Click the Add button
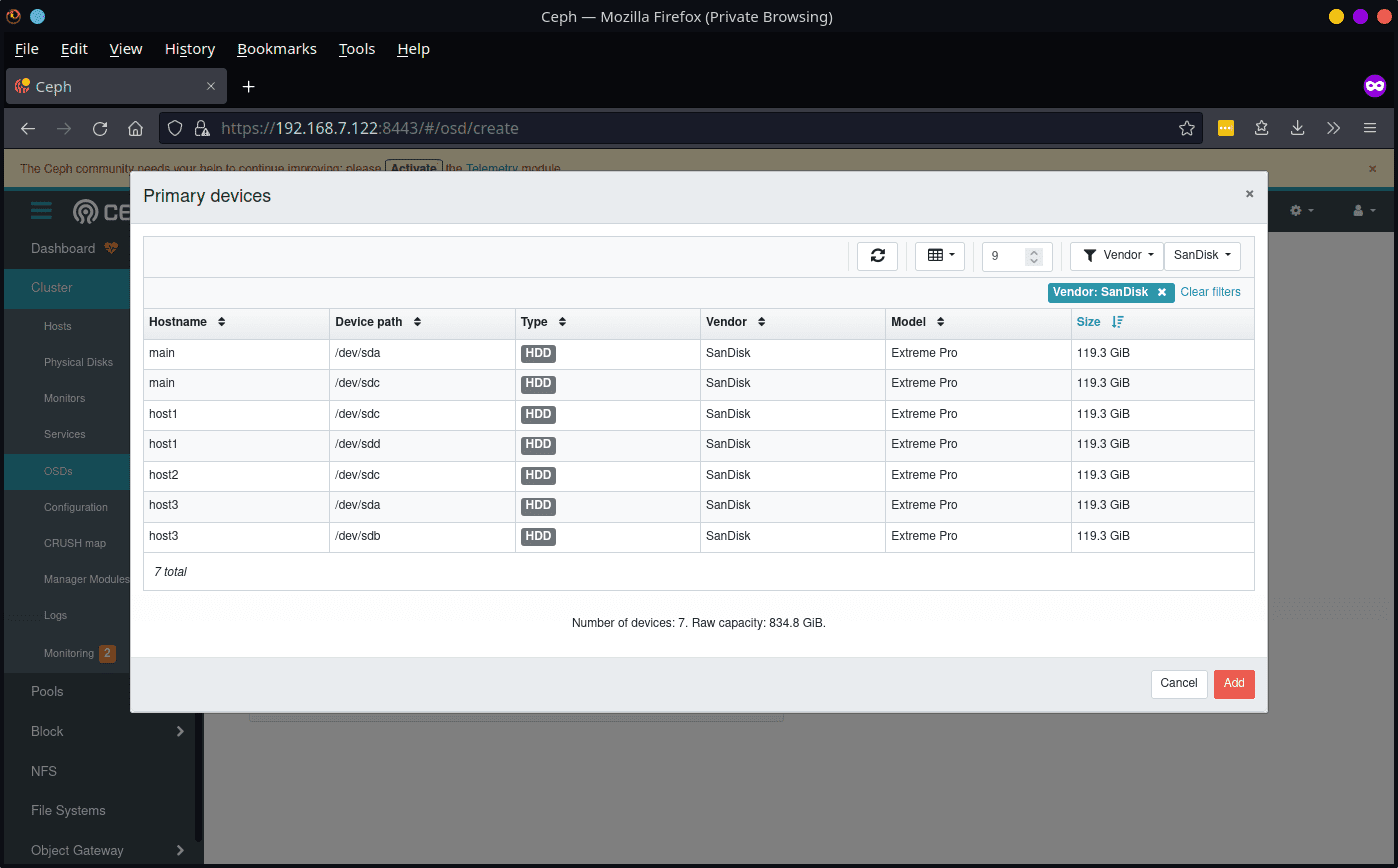The width and height of the screenshot is (1398, 868). [x=1234, y=684]
